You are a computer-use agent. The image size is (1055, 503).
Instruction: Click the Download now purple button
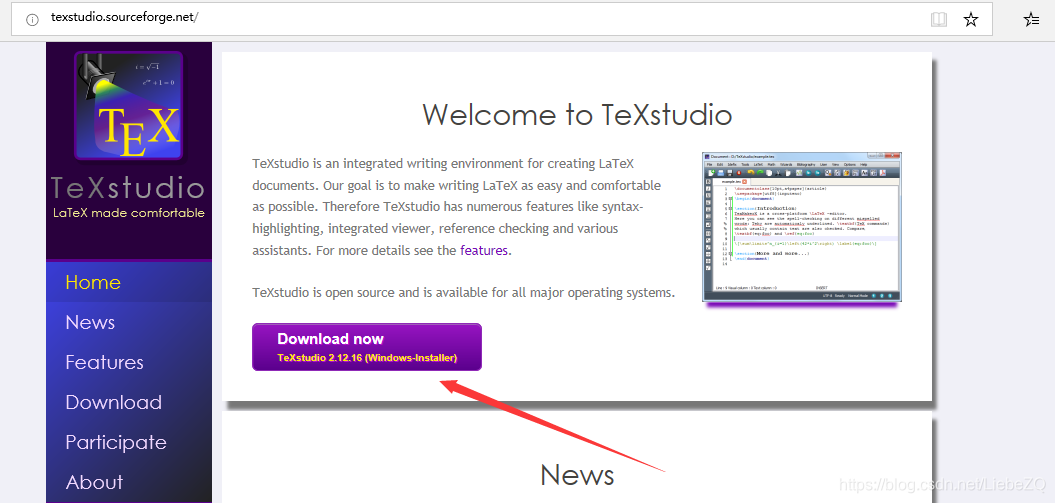pos(367,347)
